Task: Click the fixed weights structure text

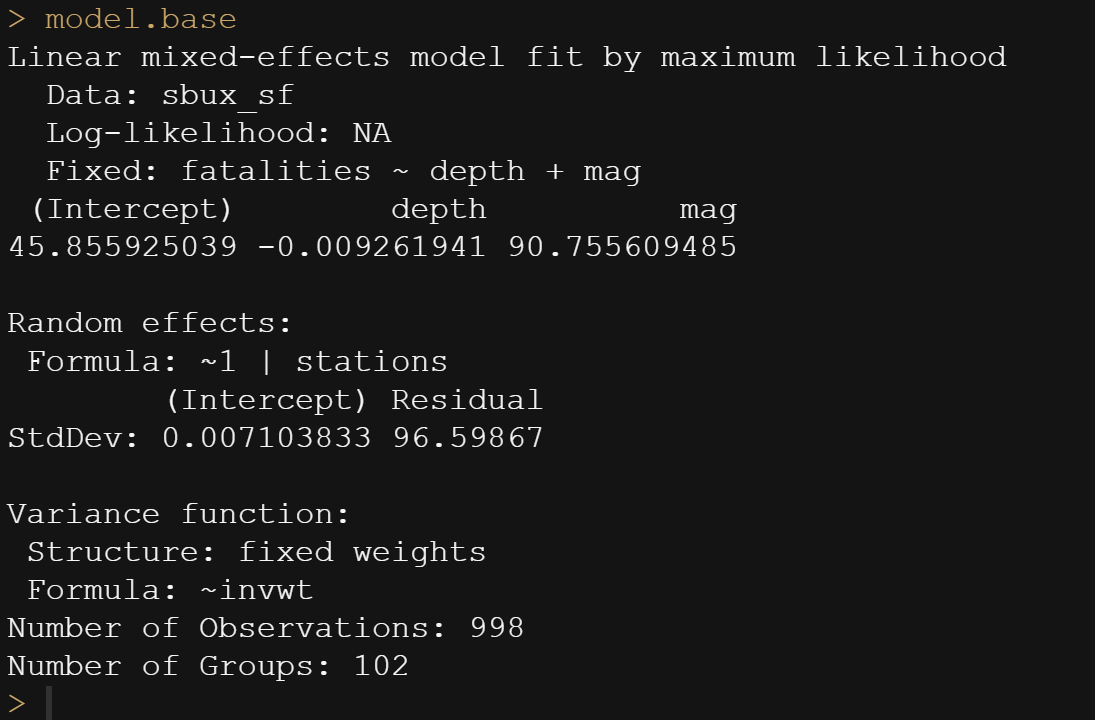Action: coord(362,552)
